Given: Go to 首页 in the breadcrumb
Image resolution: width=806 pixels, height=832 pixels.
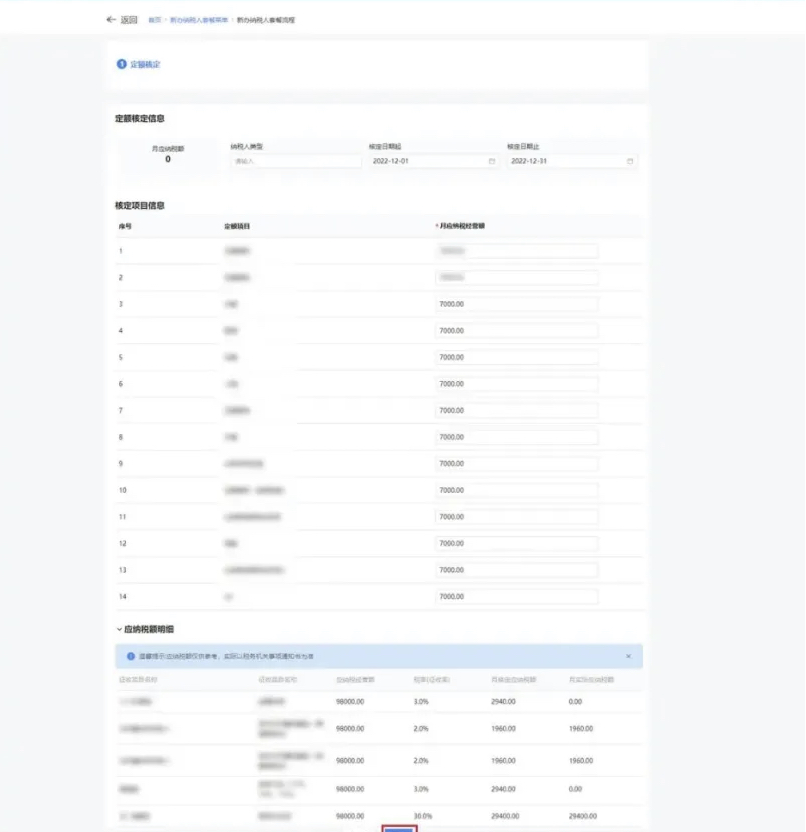Looking at the screenshot, I should pyautogui.click(x=155, y=20).
